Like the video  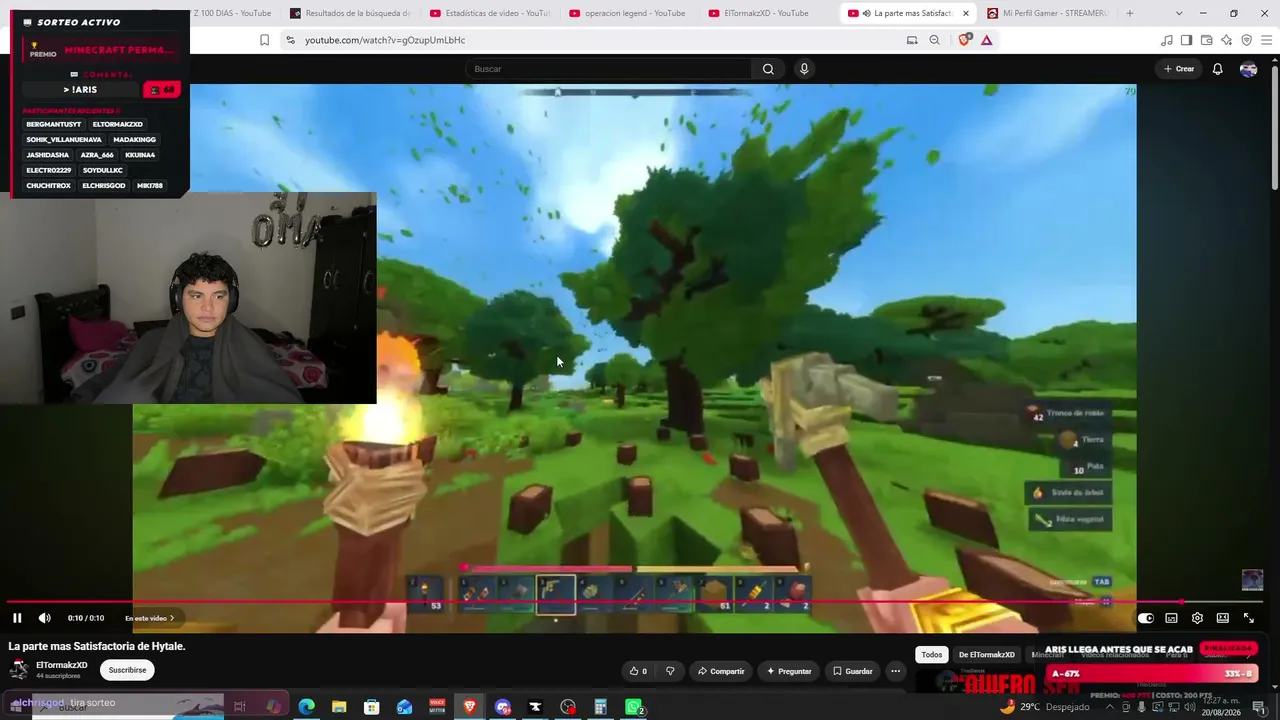coord(637,671)
